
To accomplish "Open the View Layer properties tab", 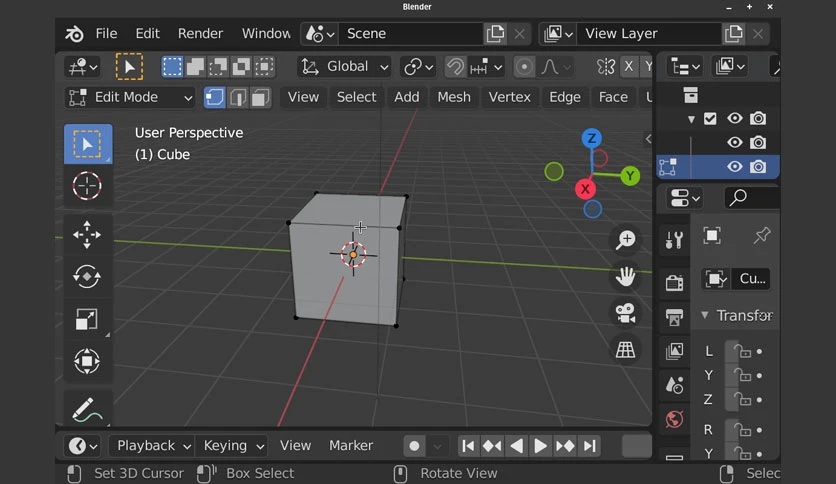I will 674,351.
